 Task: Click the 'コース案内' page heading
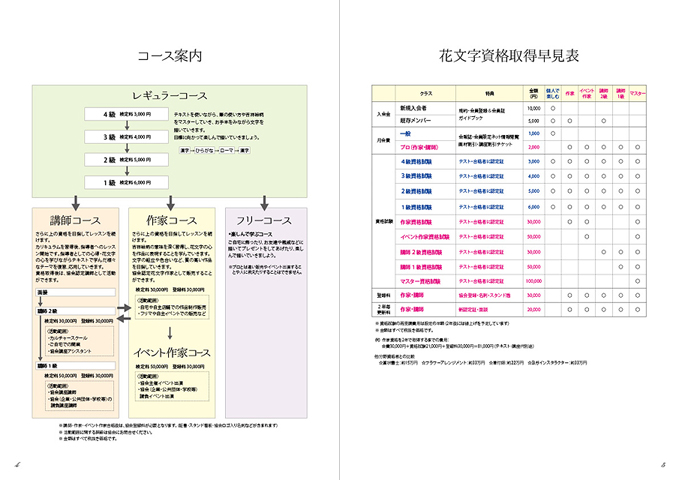pos(170,56)
